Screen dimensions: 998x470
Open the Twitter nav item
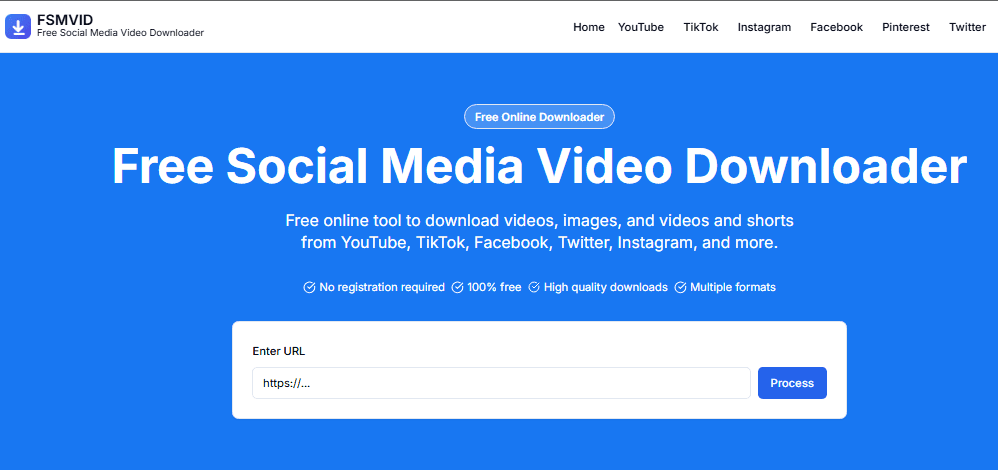click(967, 27)
